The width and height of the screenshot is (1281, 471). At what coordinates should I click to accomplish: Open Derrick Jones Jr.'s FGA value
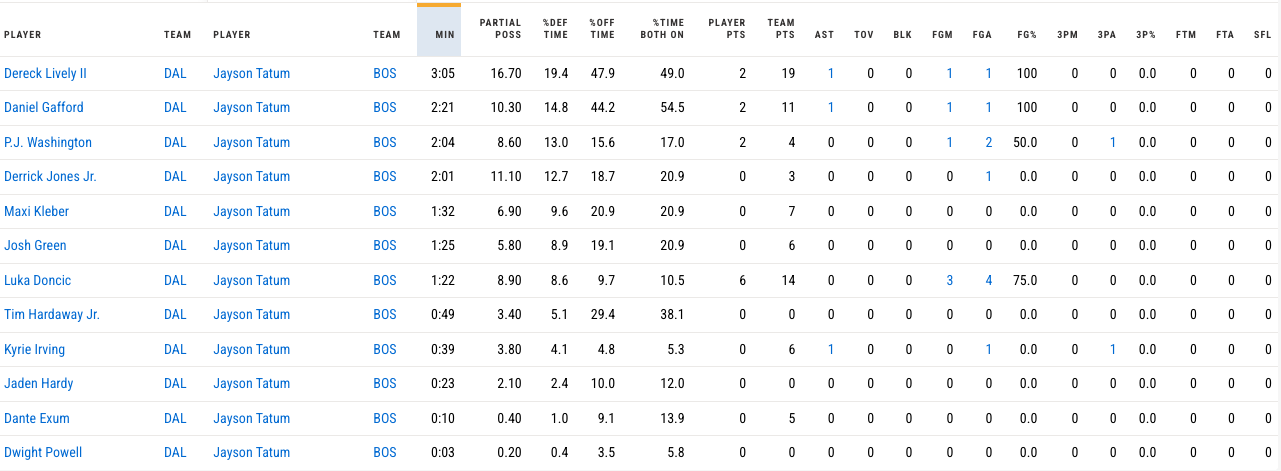[989, 176]
